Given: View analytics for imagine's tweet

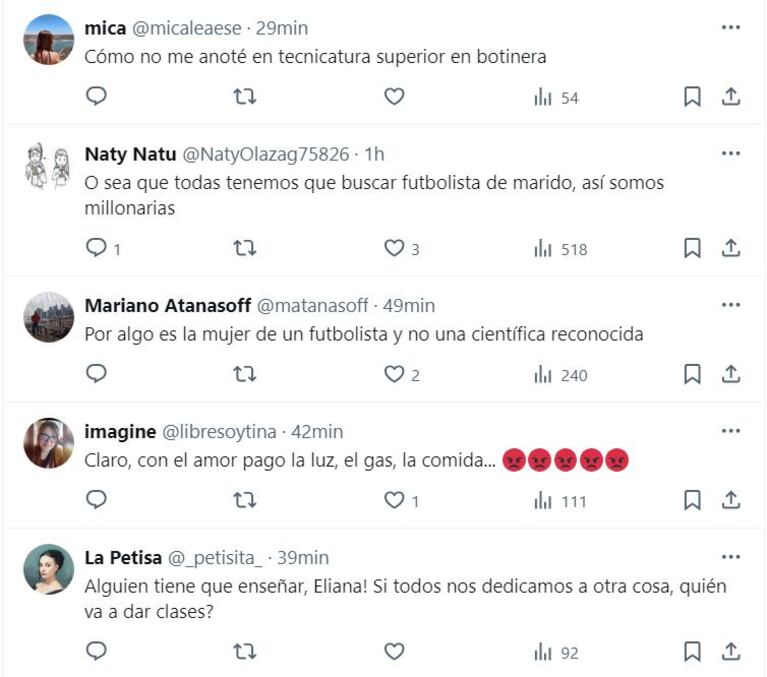Looking at the screenshot, I should pos(560,501).
